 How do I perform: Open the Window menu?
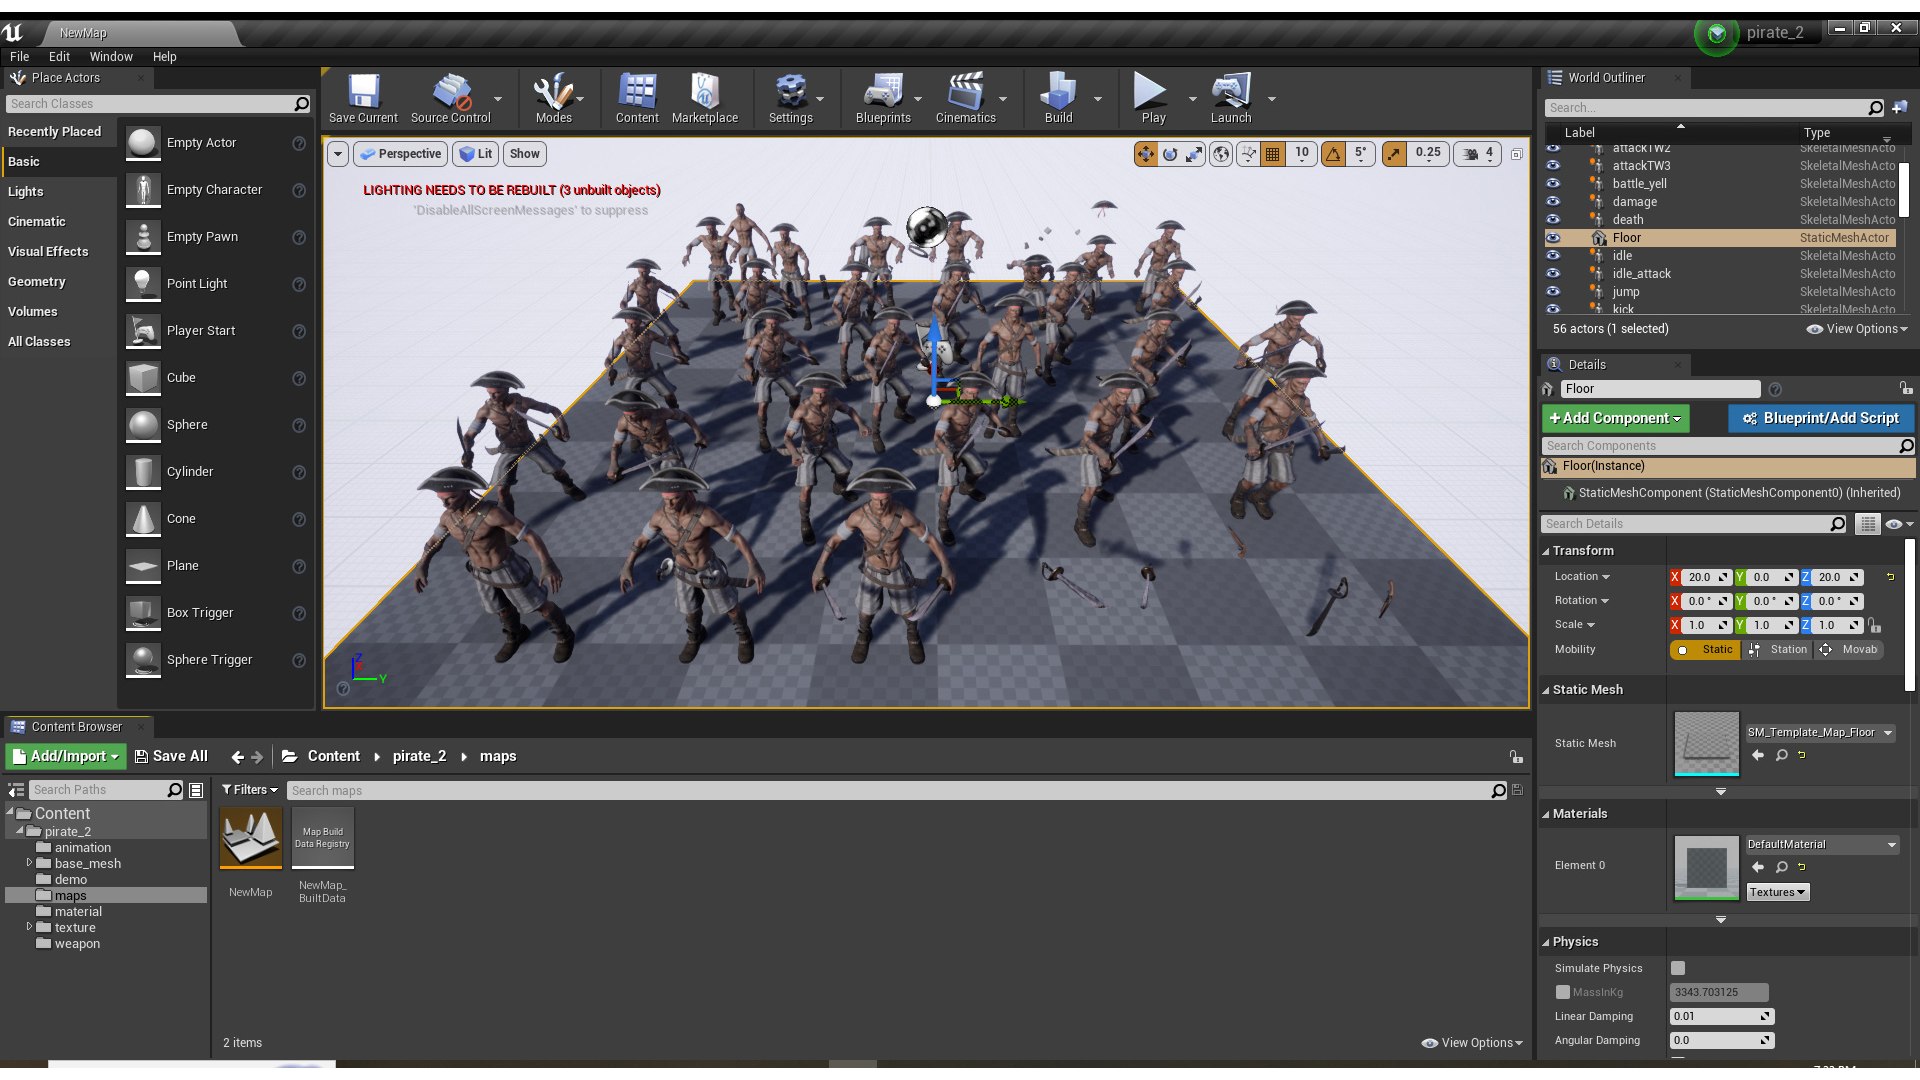click(x=110, y=57)
